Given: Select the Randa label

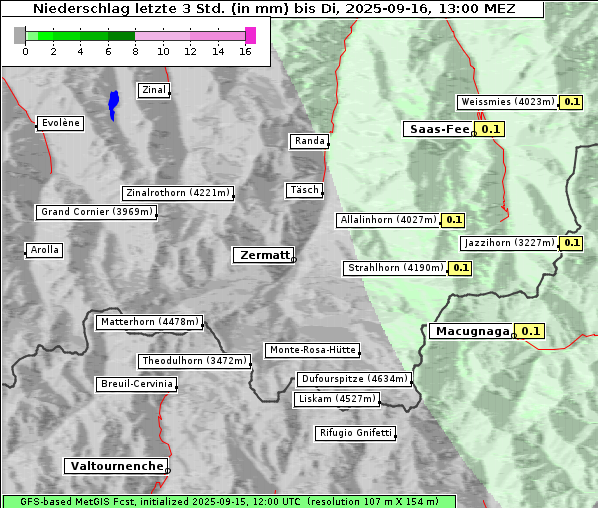Looking at the screenshot, I should point(309,141).
